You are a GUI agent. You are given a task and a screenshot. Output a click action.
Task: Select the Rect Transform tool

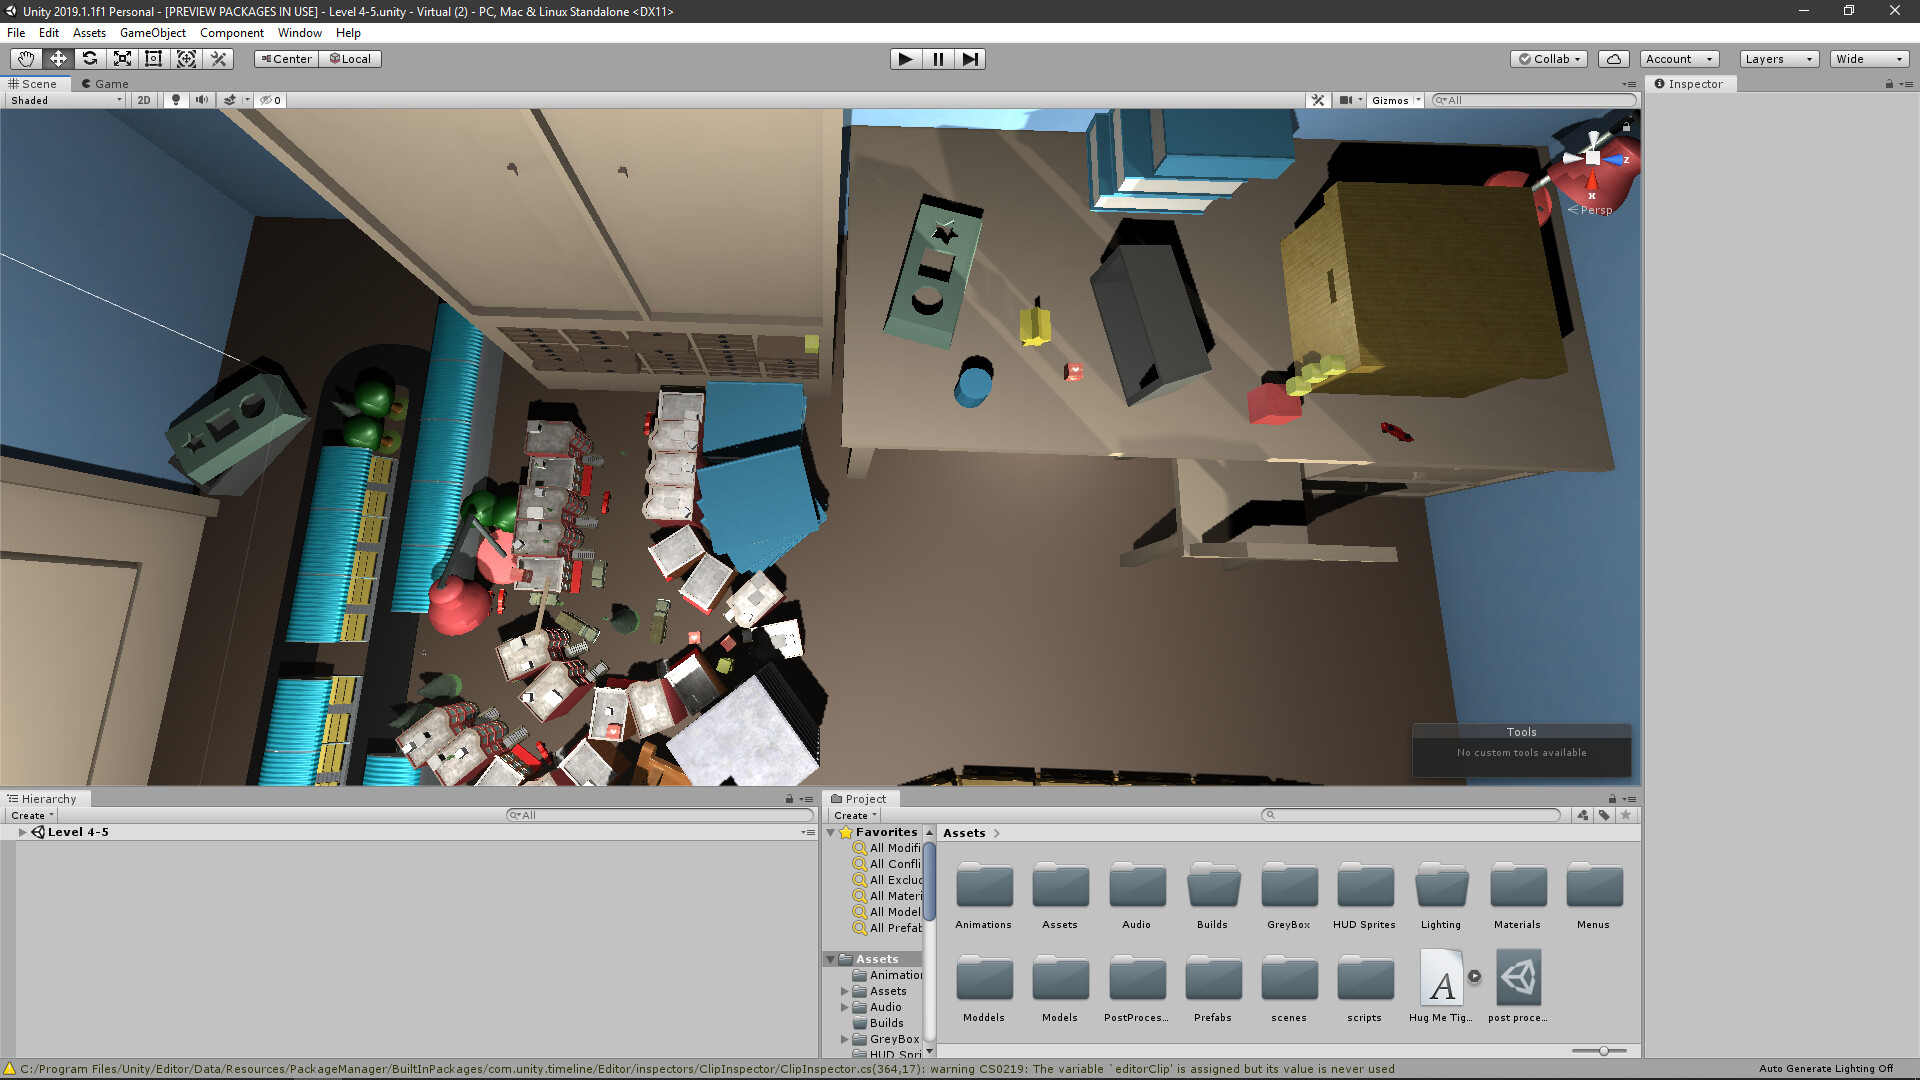tap(154, 59)
